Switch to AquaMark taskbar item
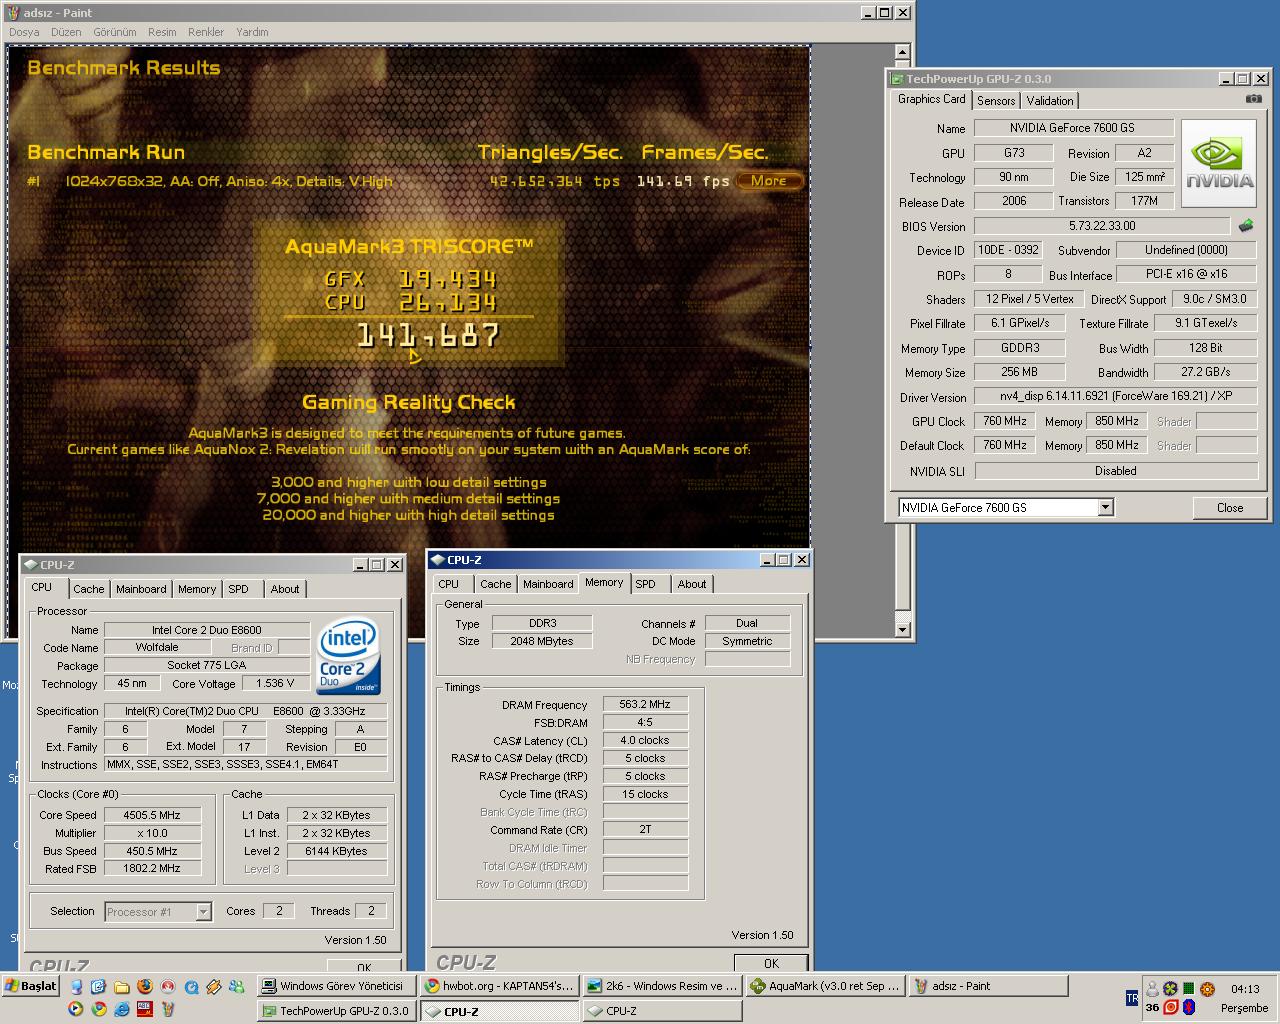 826,986
